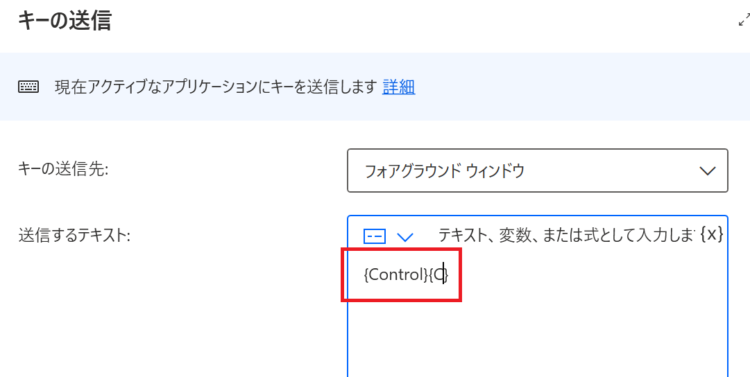Place cursor in {C} key token
This screenshot has width=750, height=377.
[x=438, y=275]
